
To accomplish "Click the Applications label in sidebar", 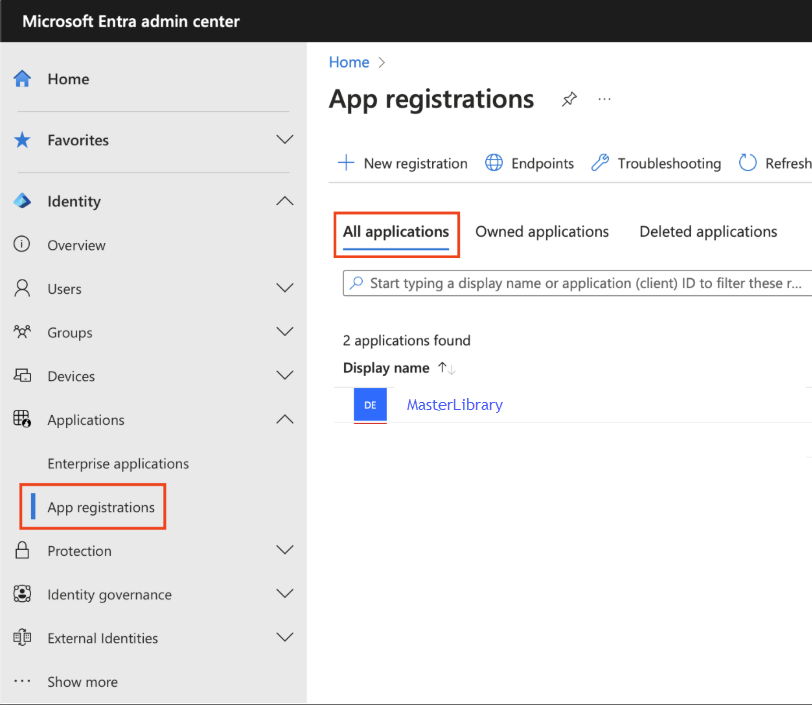I will click(x=86, y=420).
